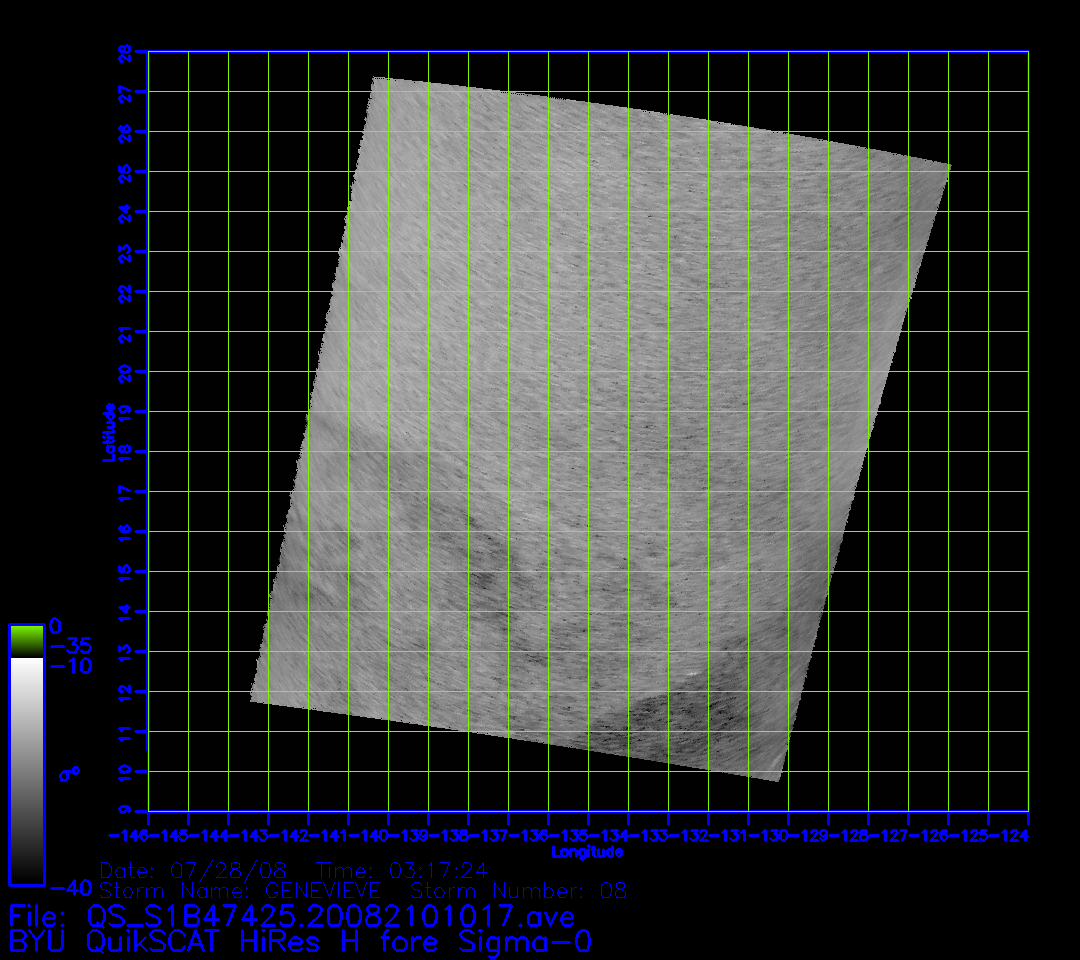Click the Storm Name GENEVIEVE text

pyautogui.click(x=239, y=890)
